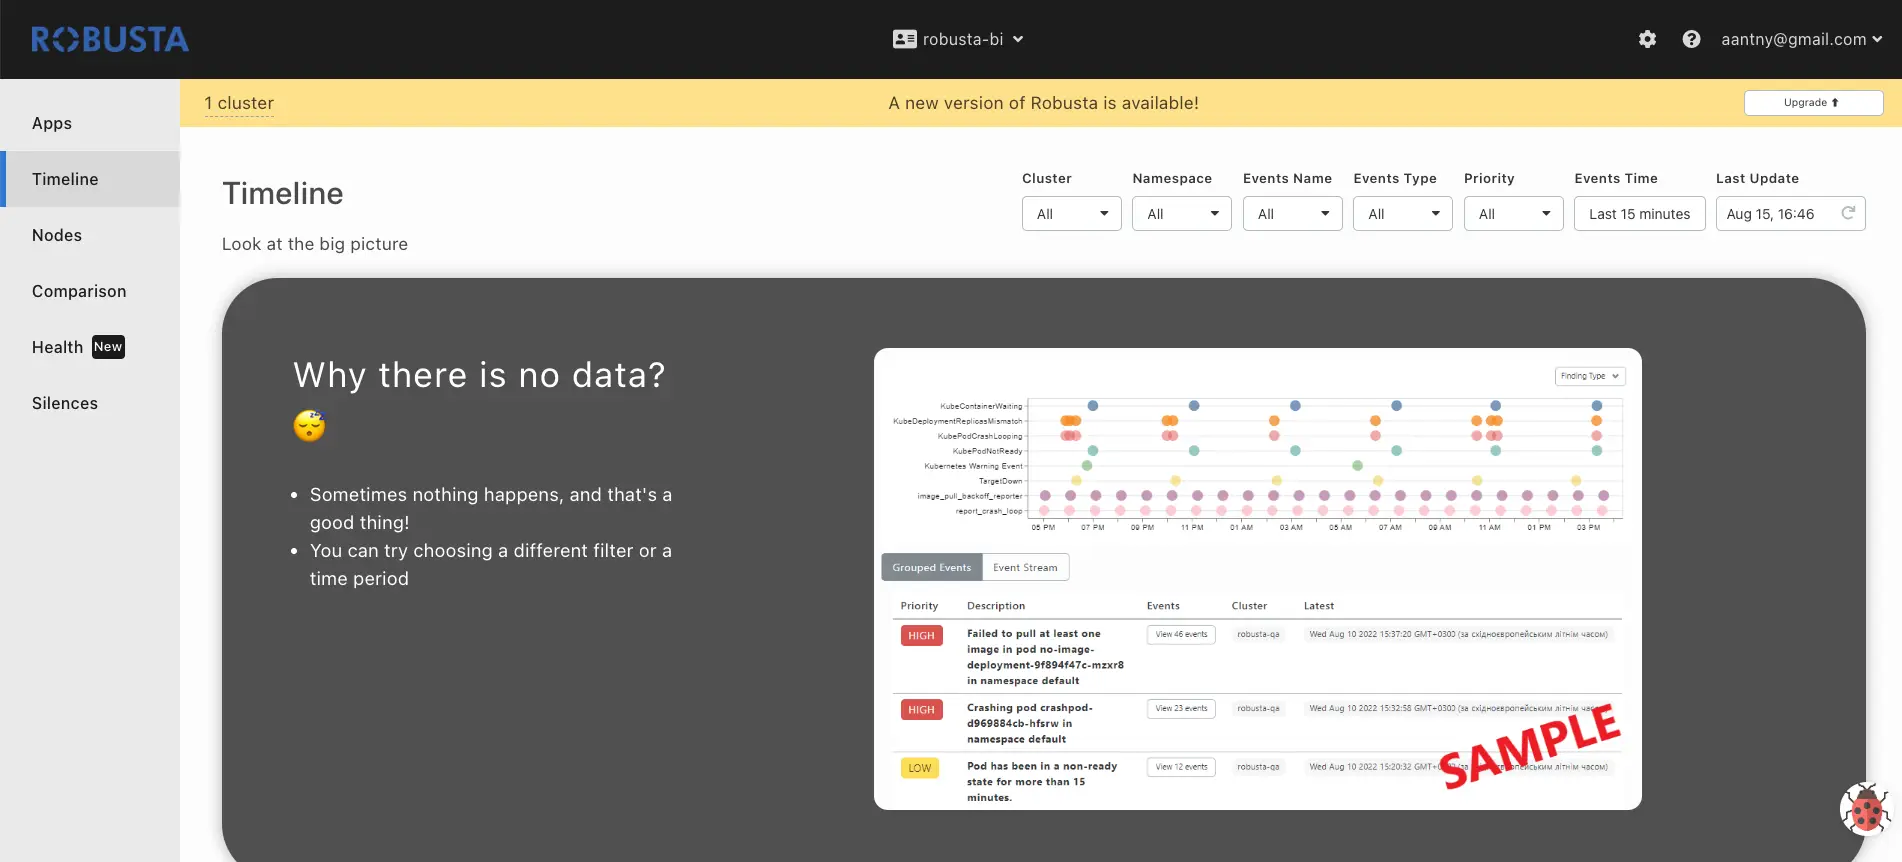Click the Pod non-ready state description
This screenshot has height=862, width=1902.
pyautogui.click(x=1042, y=782)
